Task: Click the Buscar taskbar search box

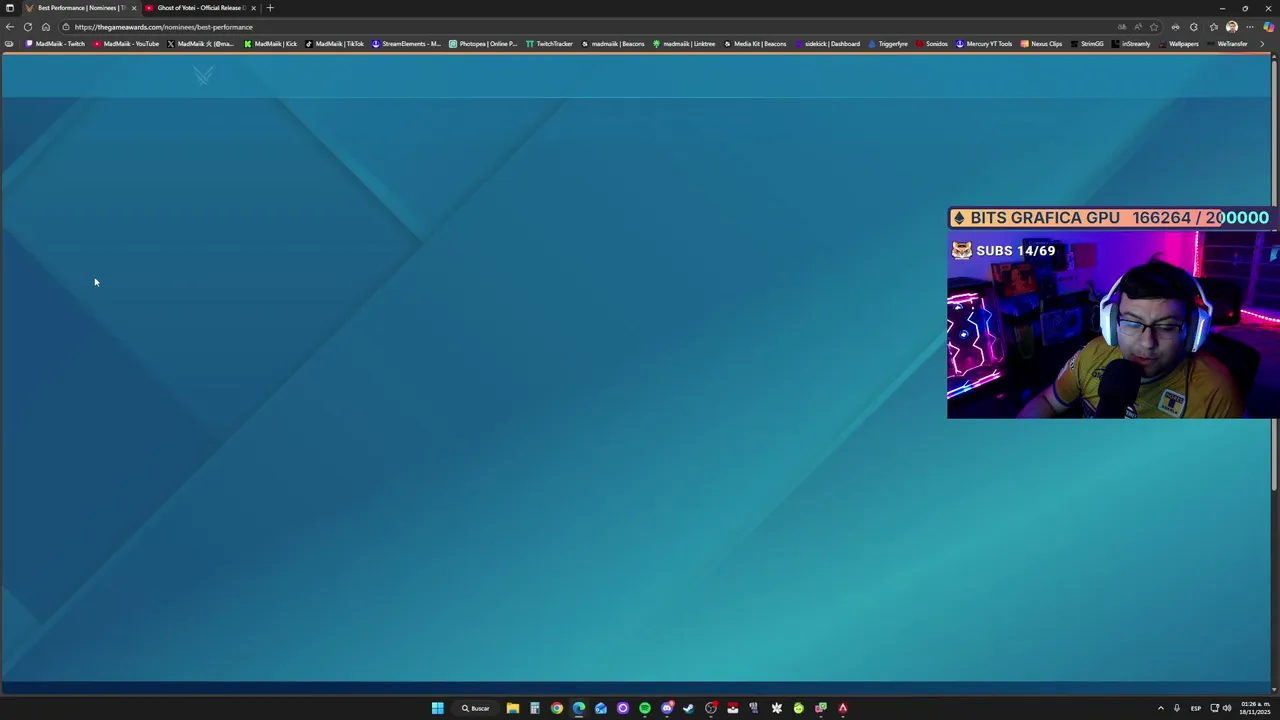Action: (475, 708)
